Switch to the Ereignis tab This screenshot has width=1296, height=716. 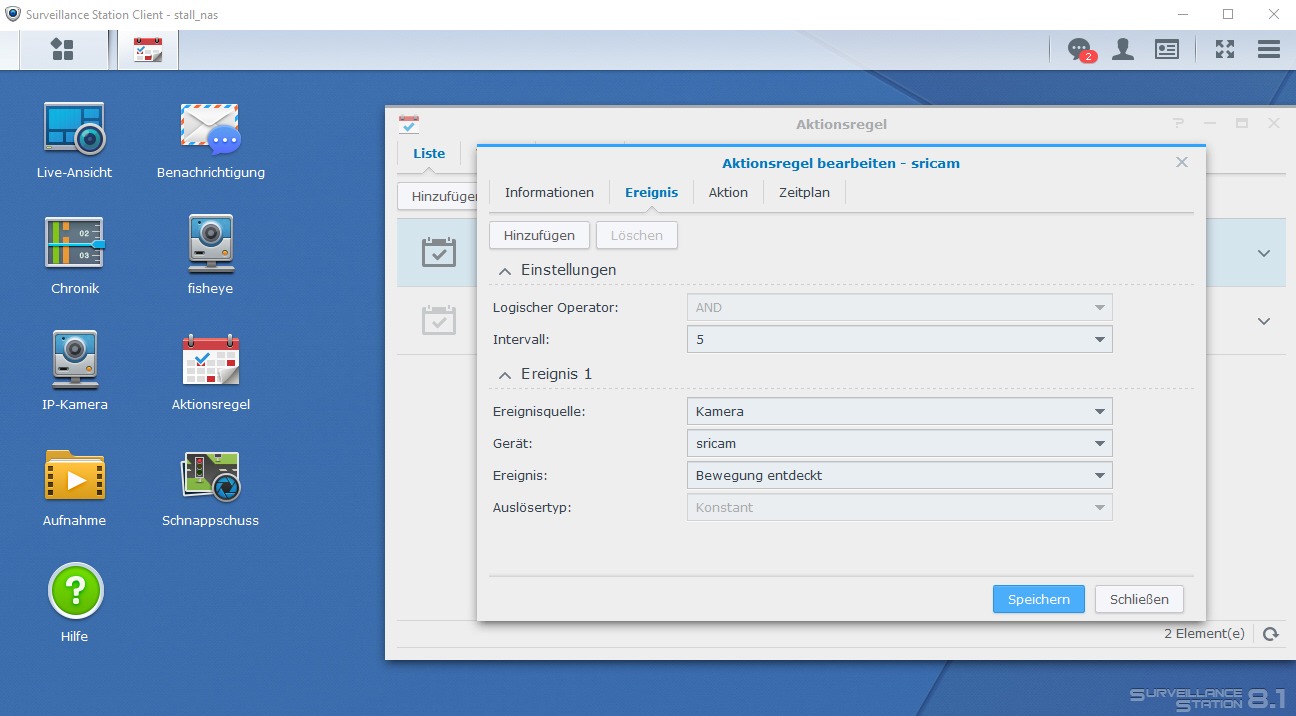point(651,193)
